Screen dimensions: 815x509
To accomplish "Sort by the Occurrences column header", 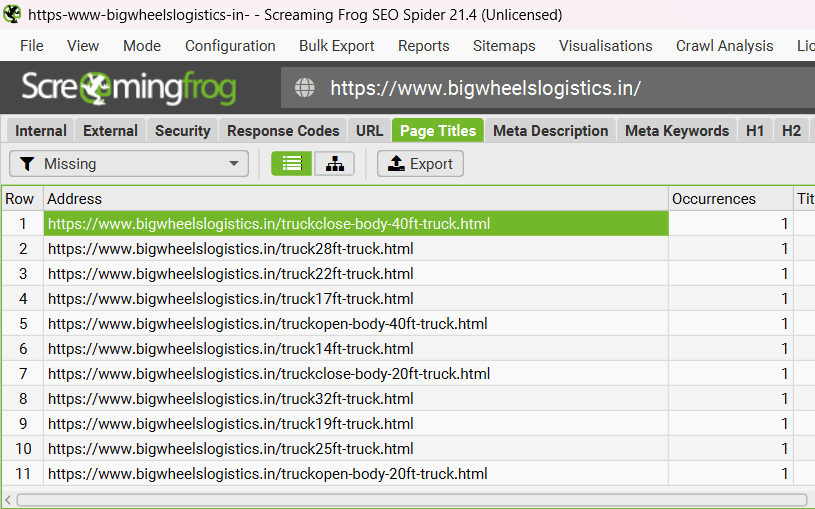I will (731, 199).
